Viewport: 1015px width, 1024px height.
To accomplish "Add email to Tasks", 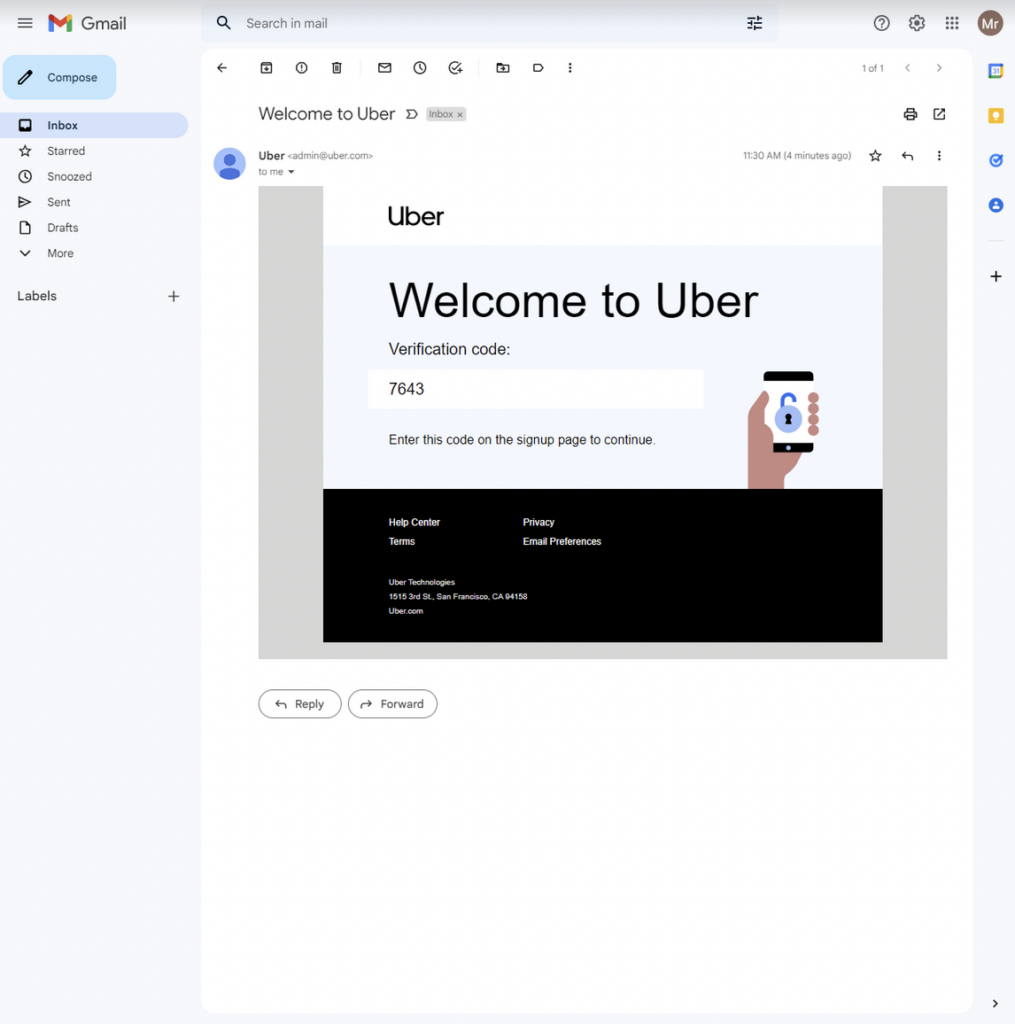I will click(455, 68).
